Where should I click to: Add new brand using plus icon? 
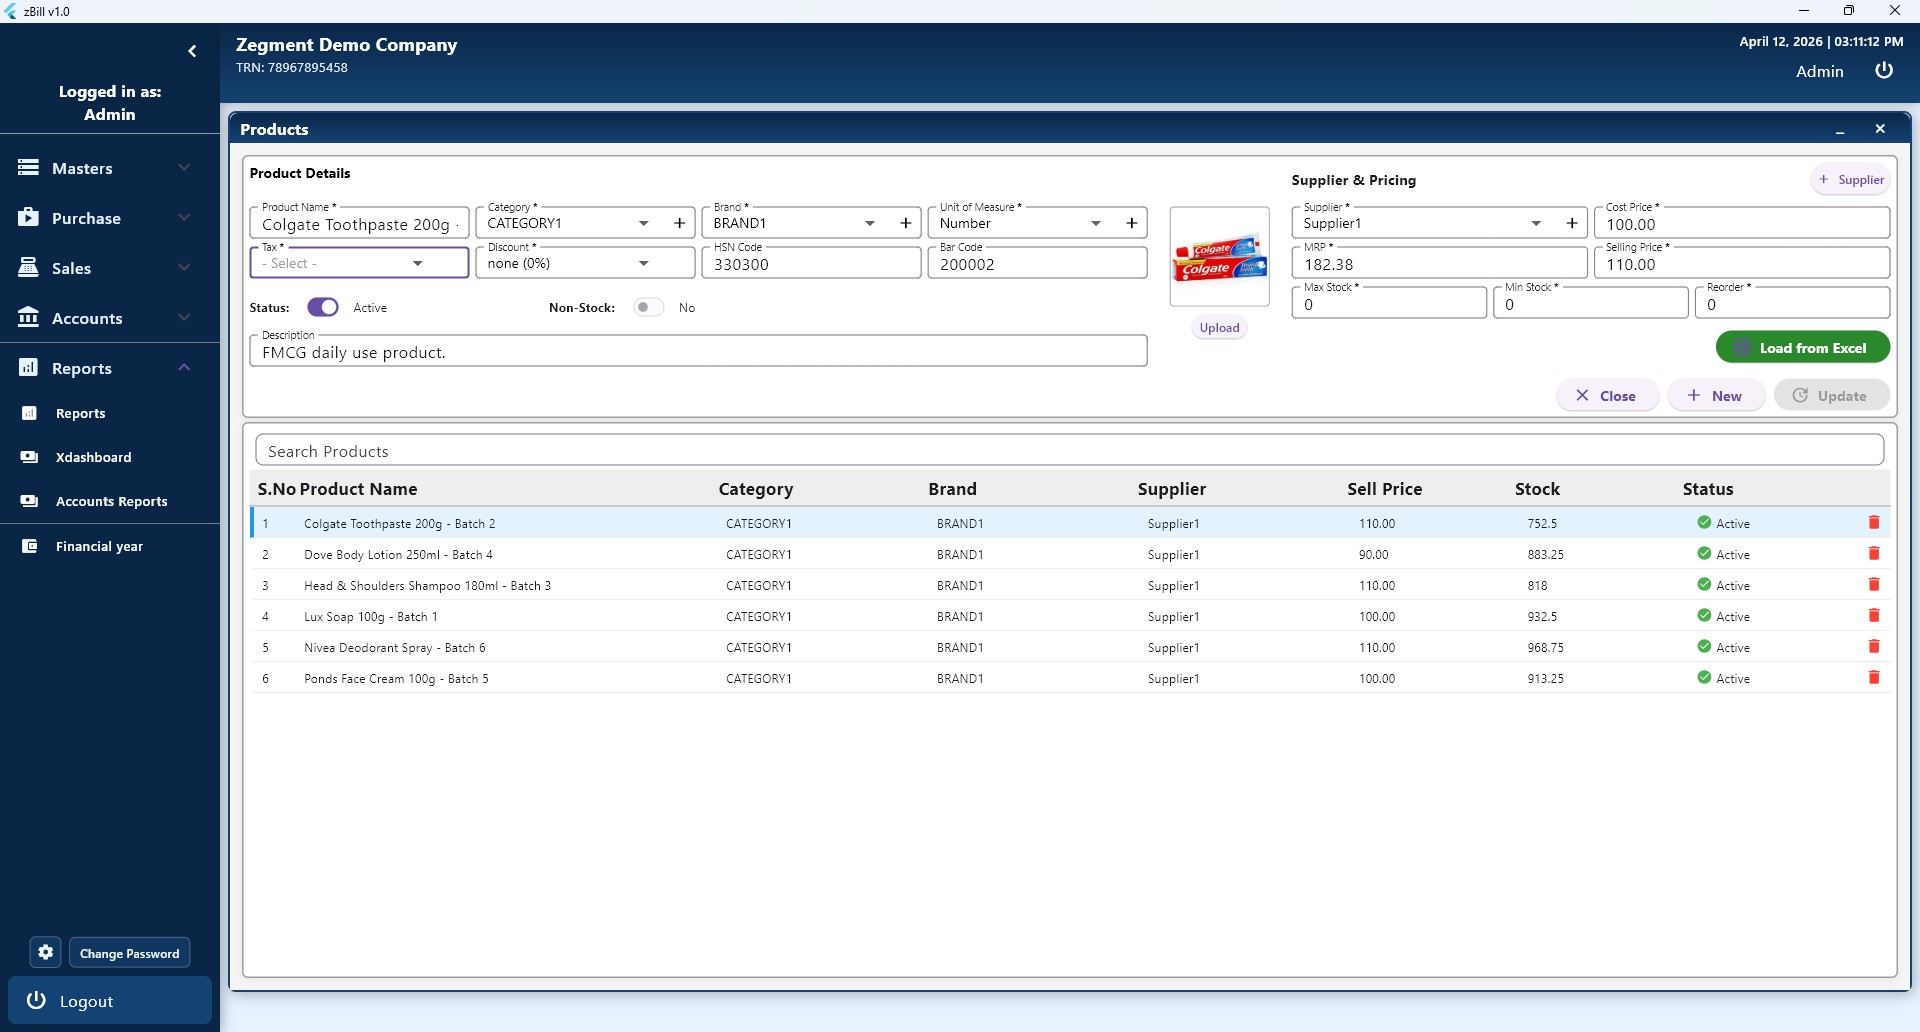(905, 223)
